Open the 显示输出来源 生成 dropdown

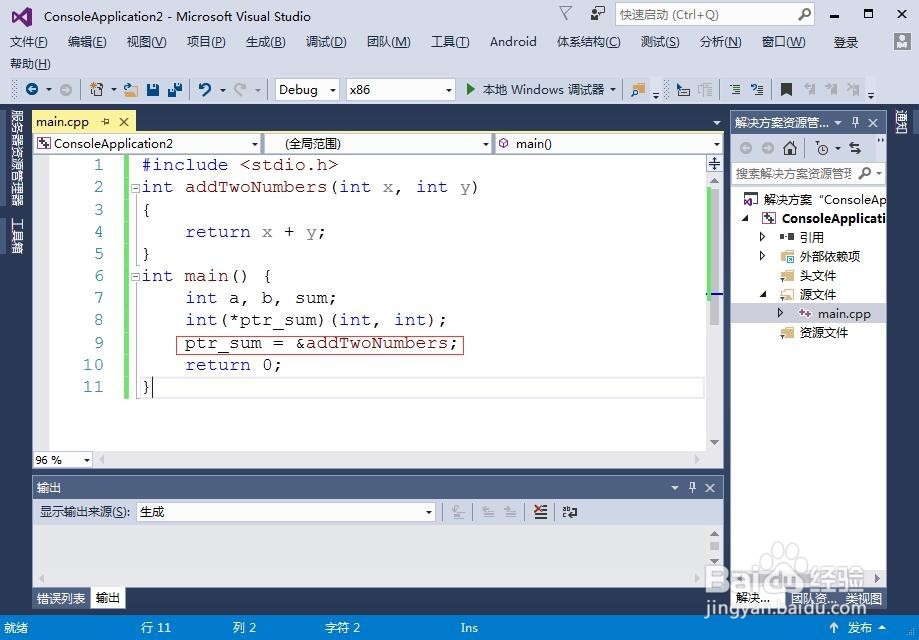(428, 512)
